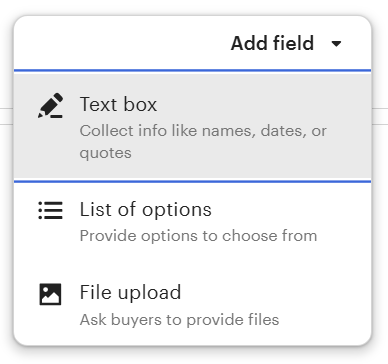Click 'Ask buyers to provide files' description
The width and height of the screenshot is (388, 364).
179,320
